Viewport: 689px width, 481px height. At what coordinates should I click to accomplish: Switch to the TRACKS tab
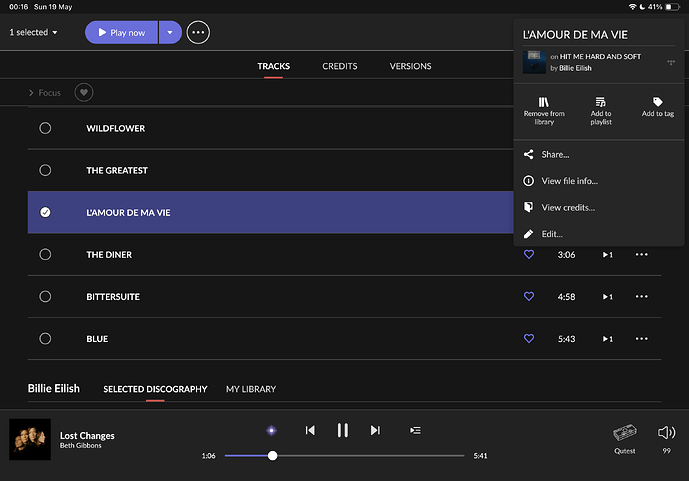click(x=273, y=66)
